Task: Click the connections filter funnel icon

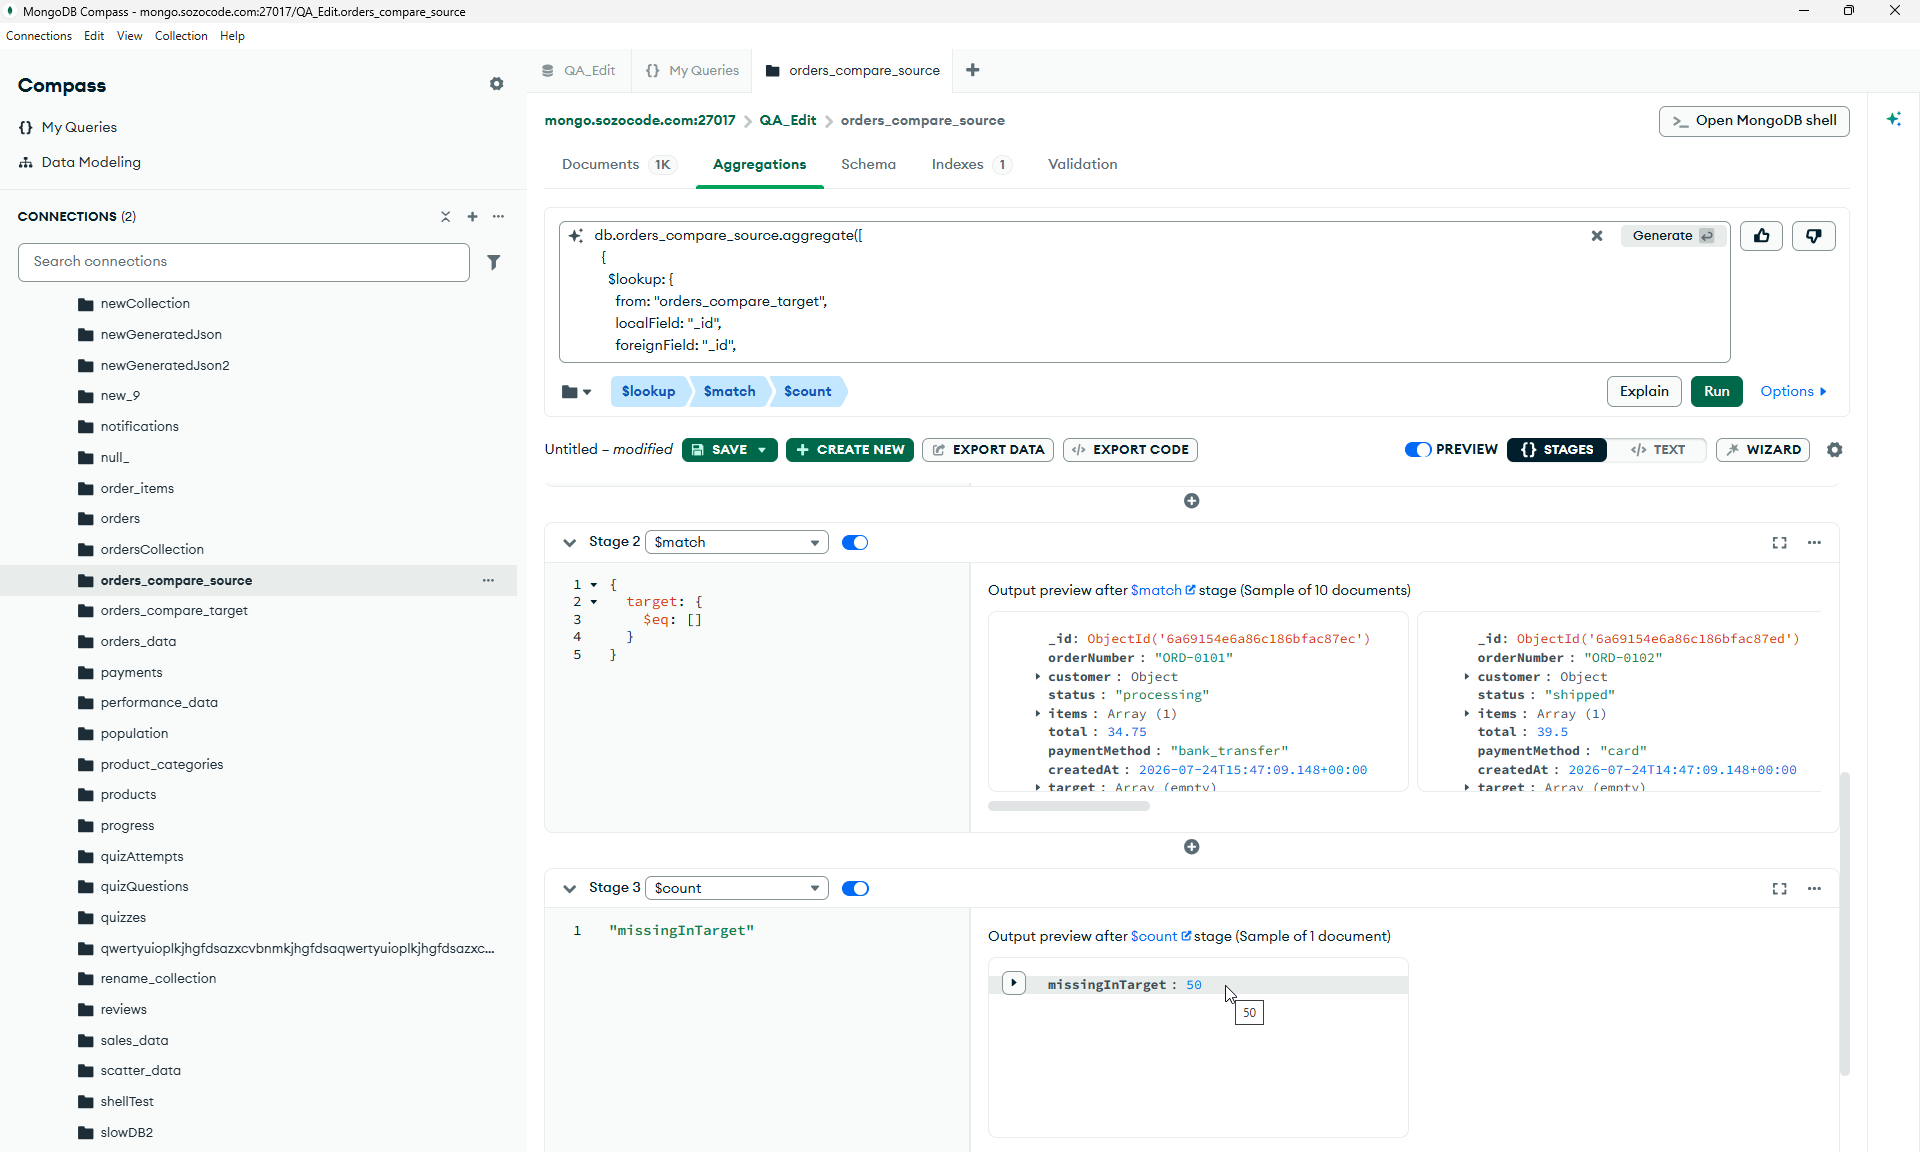Action: 493,262
